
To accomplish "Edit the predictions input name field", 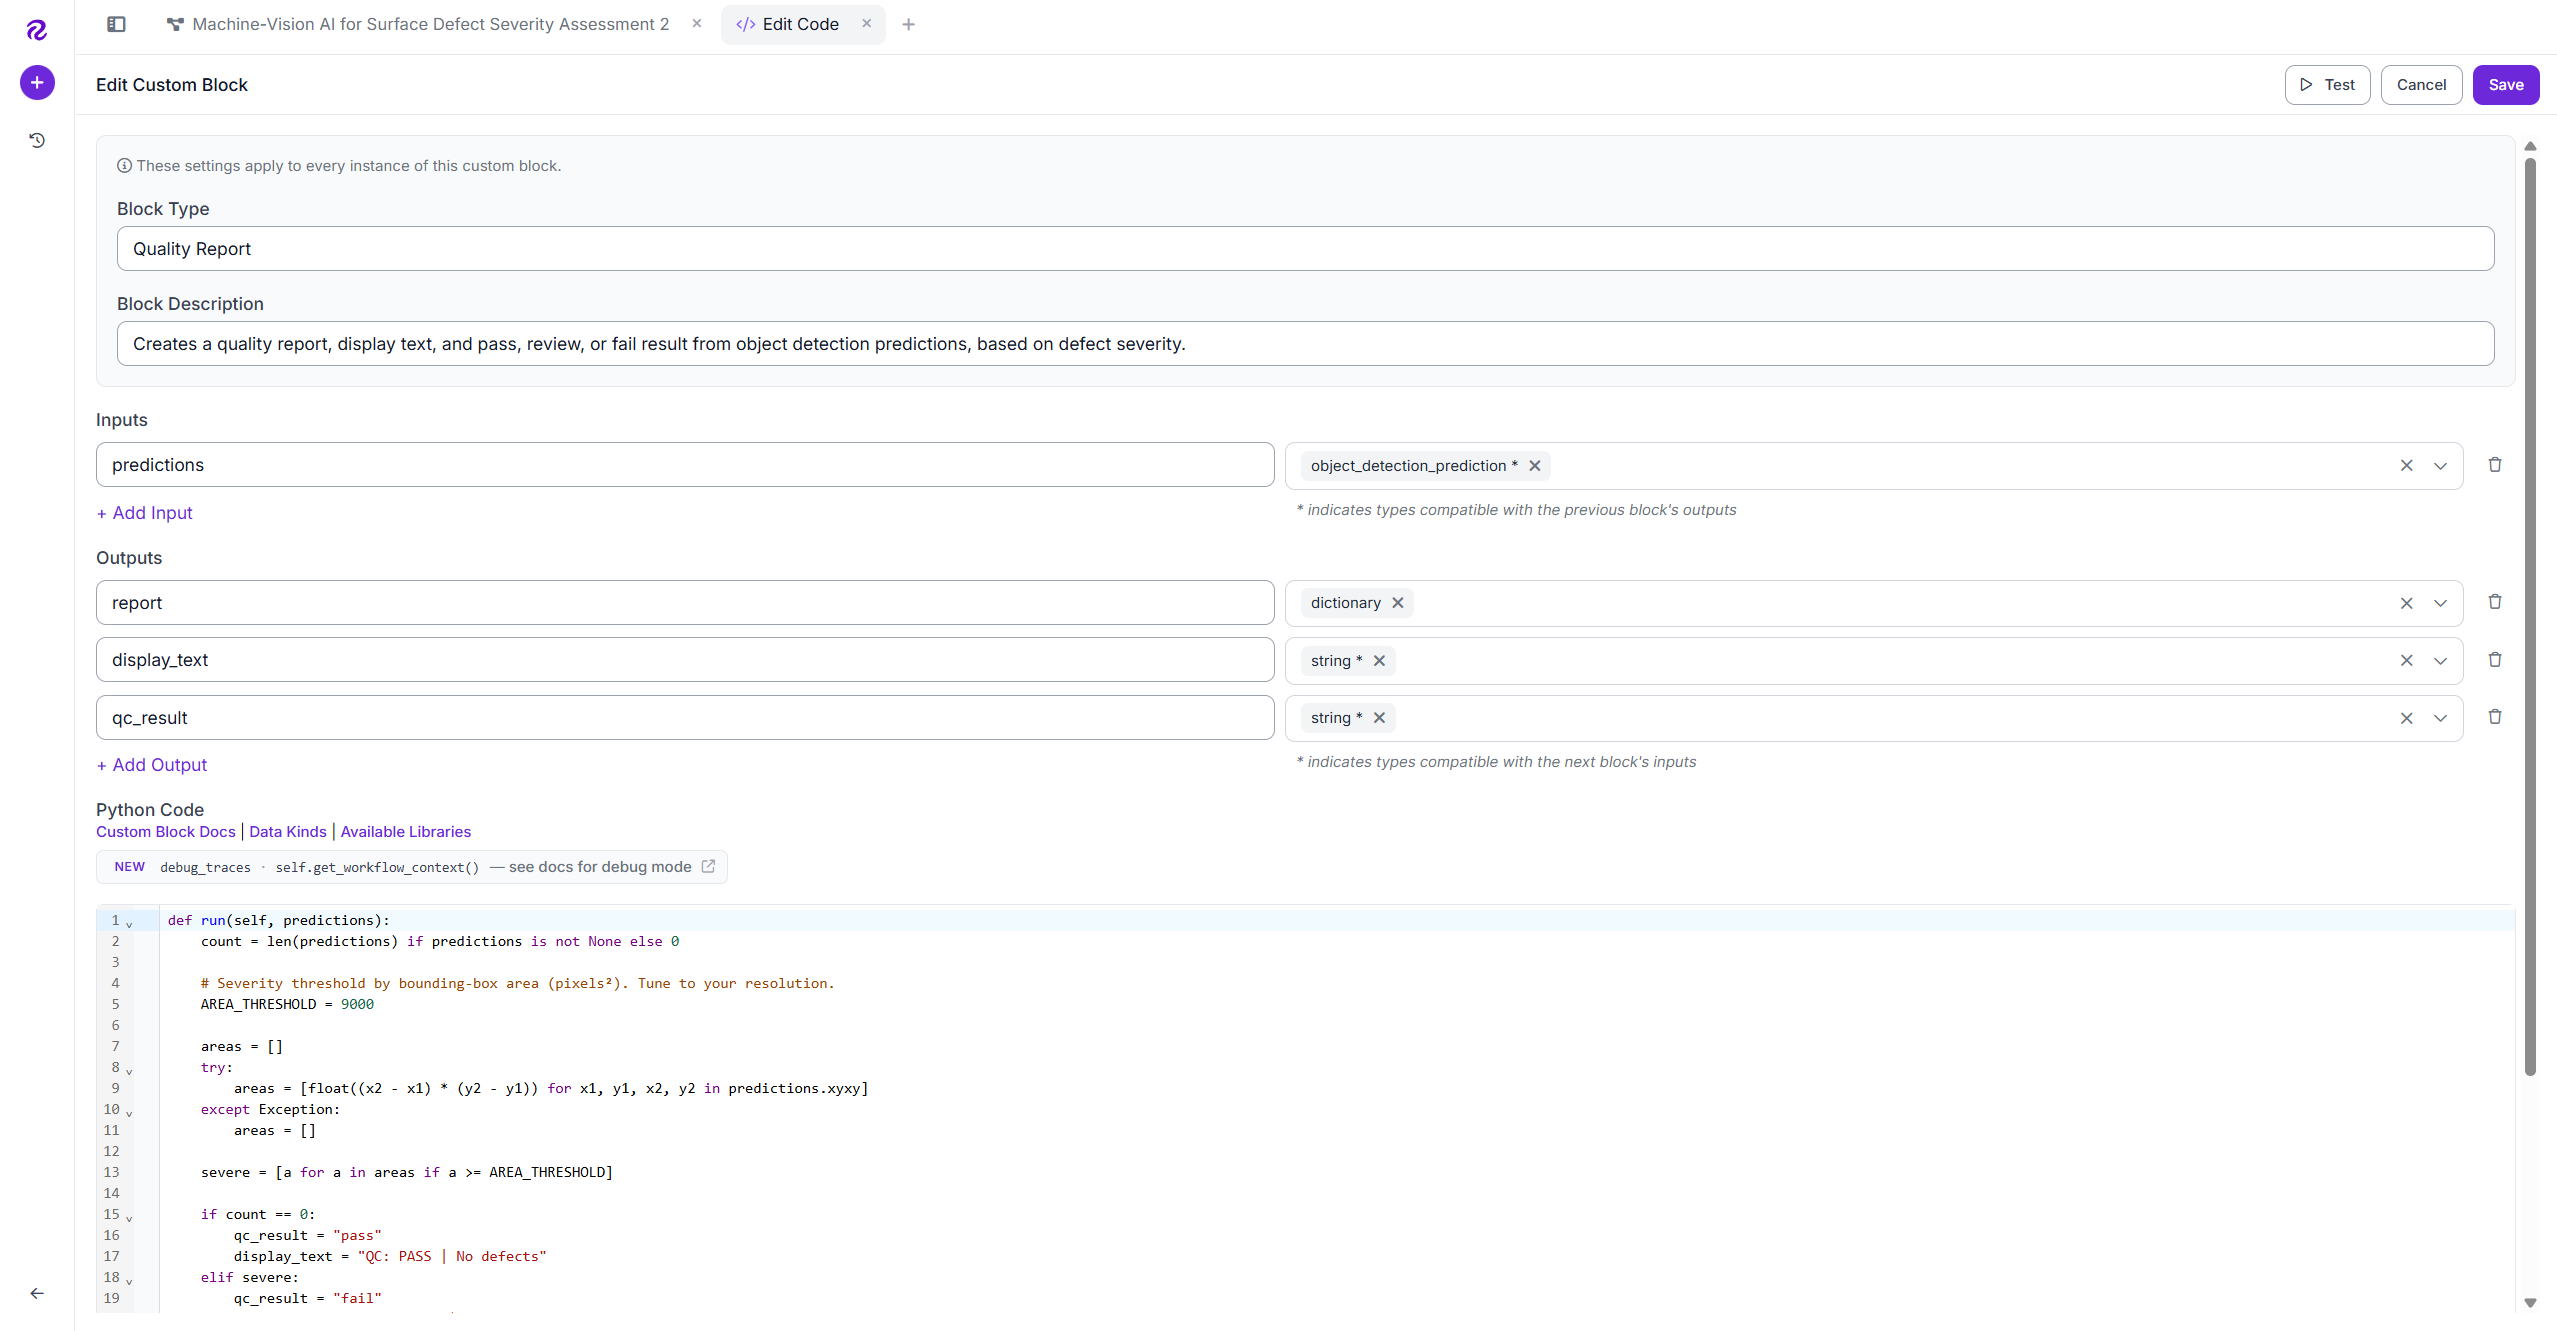I will pyautogui.click(x=685, y=465).
